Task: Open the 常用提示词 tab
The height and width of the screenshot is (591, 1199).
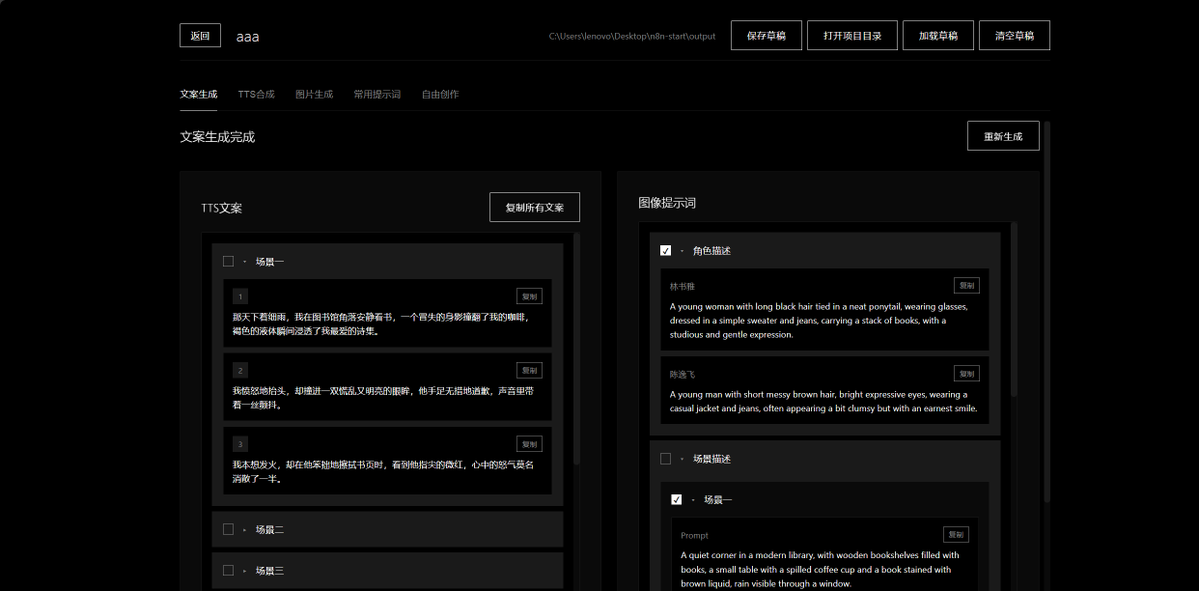Action: (377, 94)
